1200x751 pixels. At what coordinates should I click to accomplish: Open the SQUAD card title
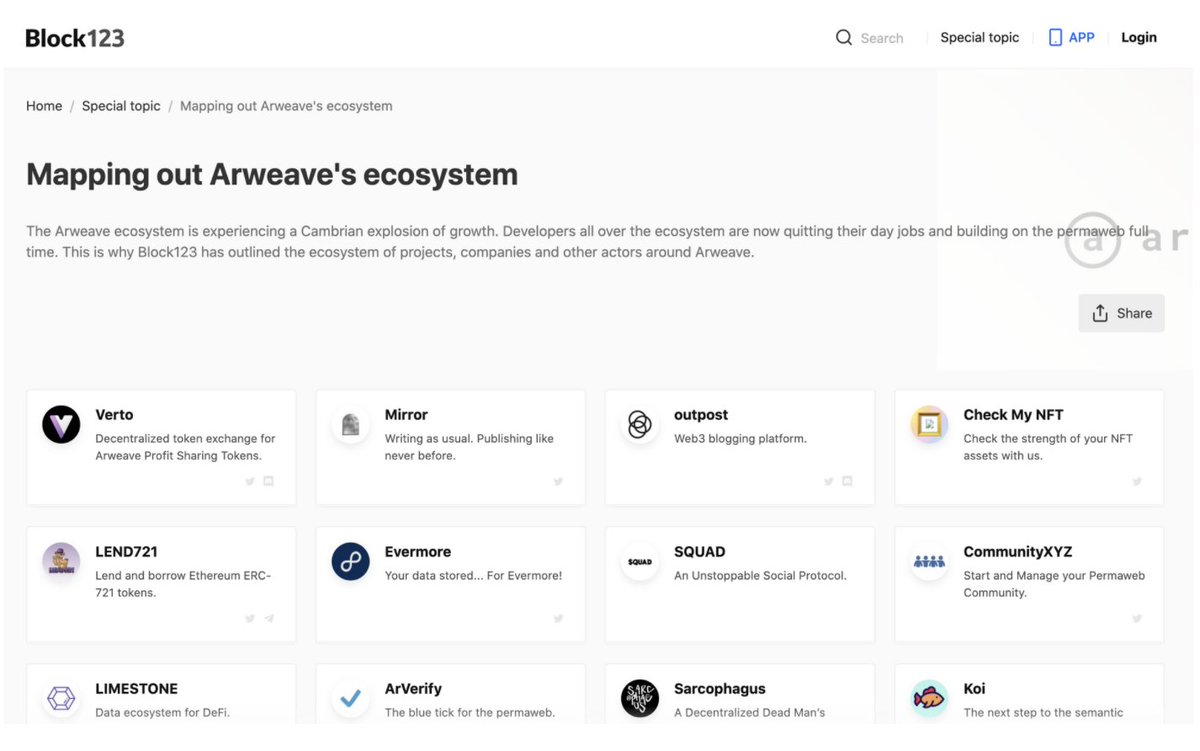700,552
